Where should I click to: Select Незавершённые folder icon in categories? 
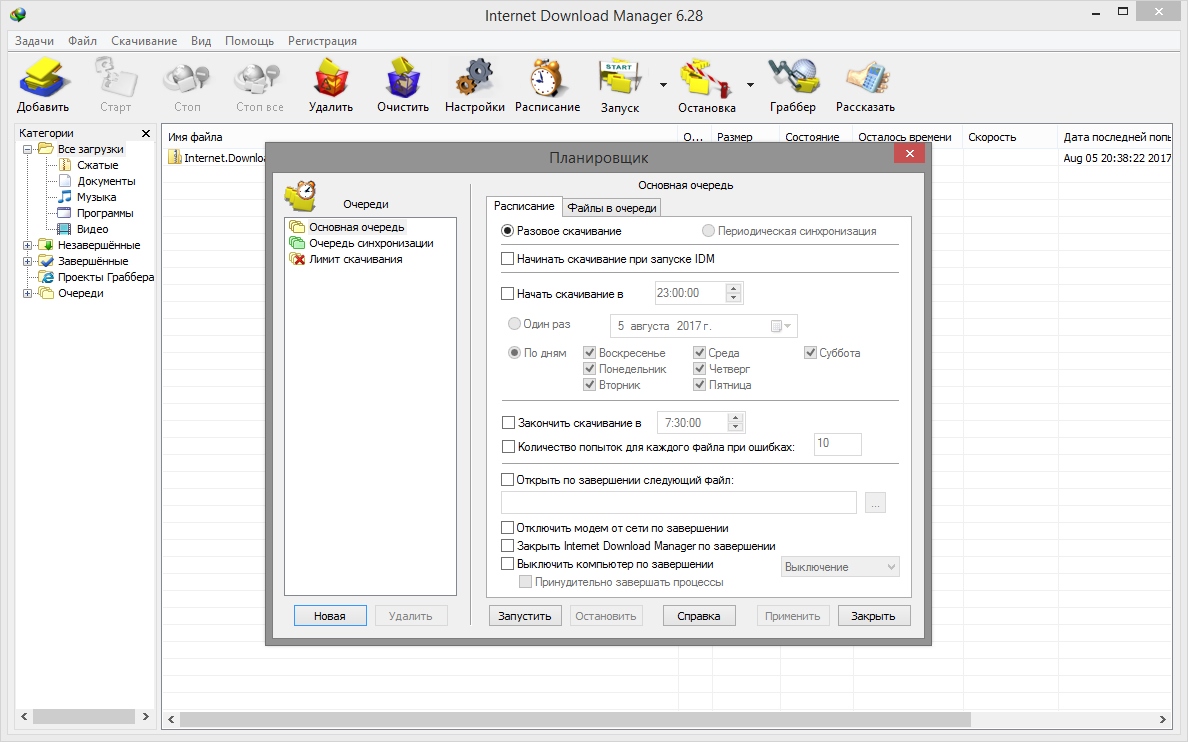[45, 245]
